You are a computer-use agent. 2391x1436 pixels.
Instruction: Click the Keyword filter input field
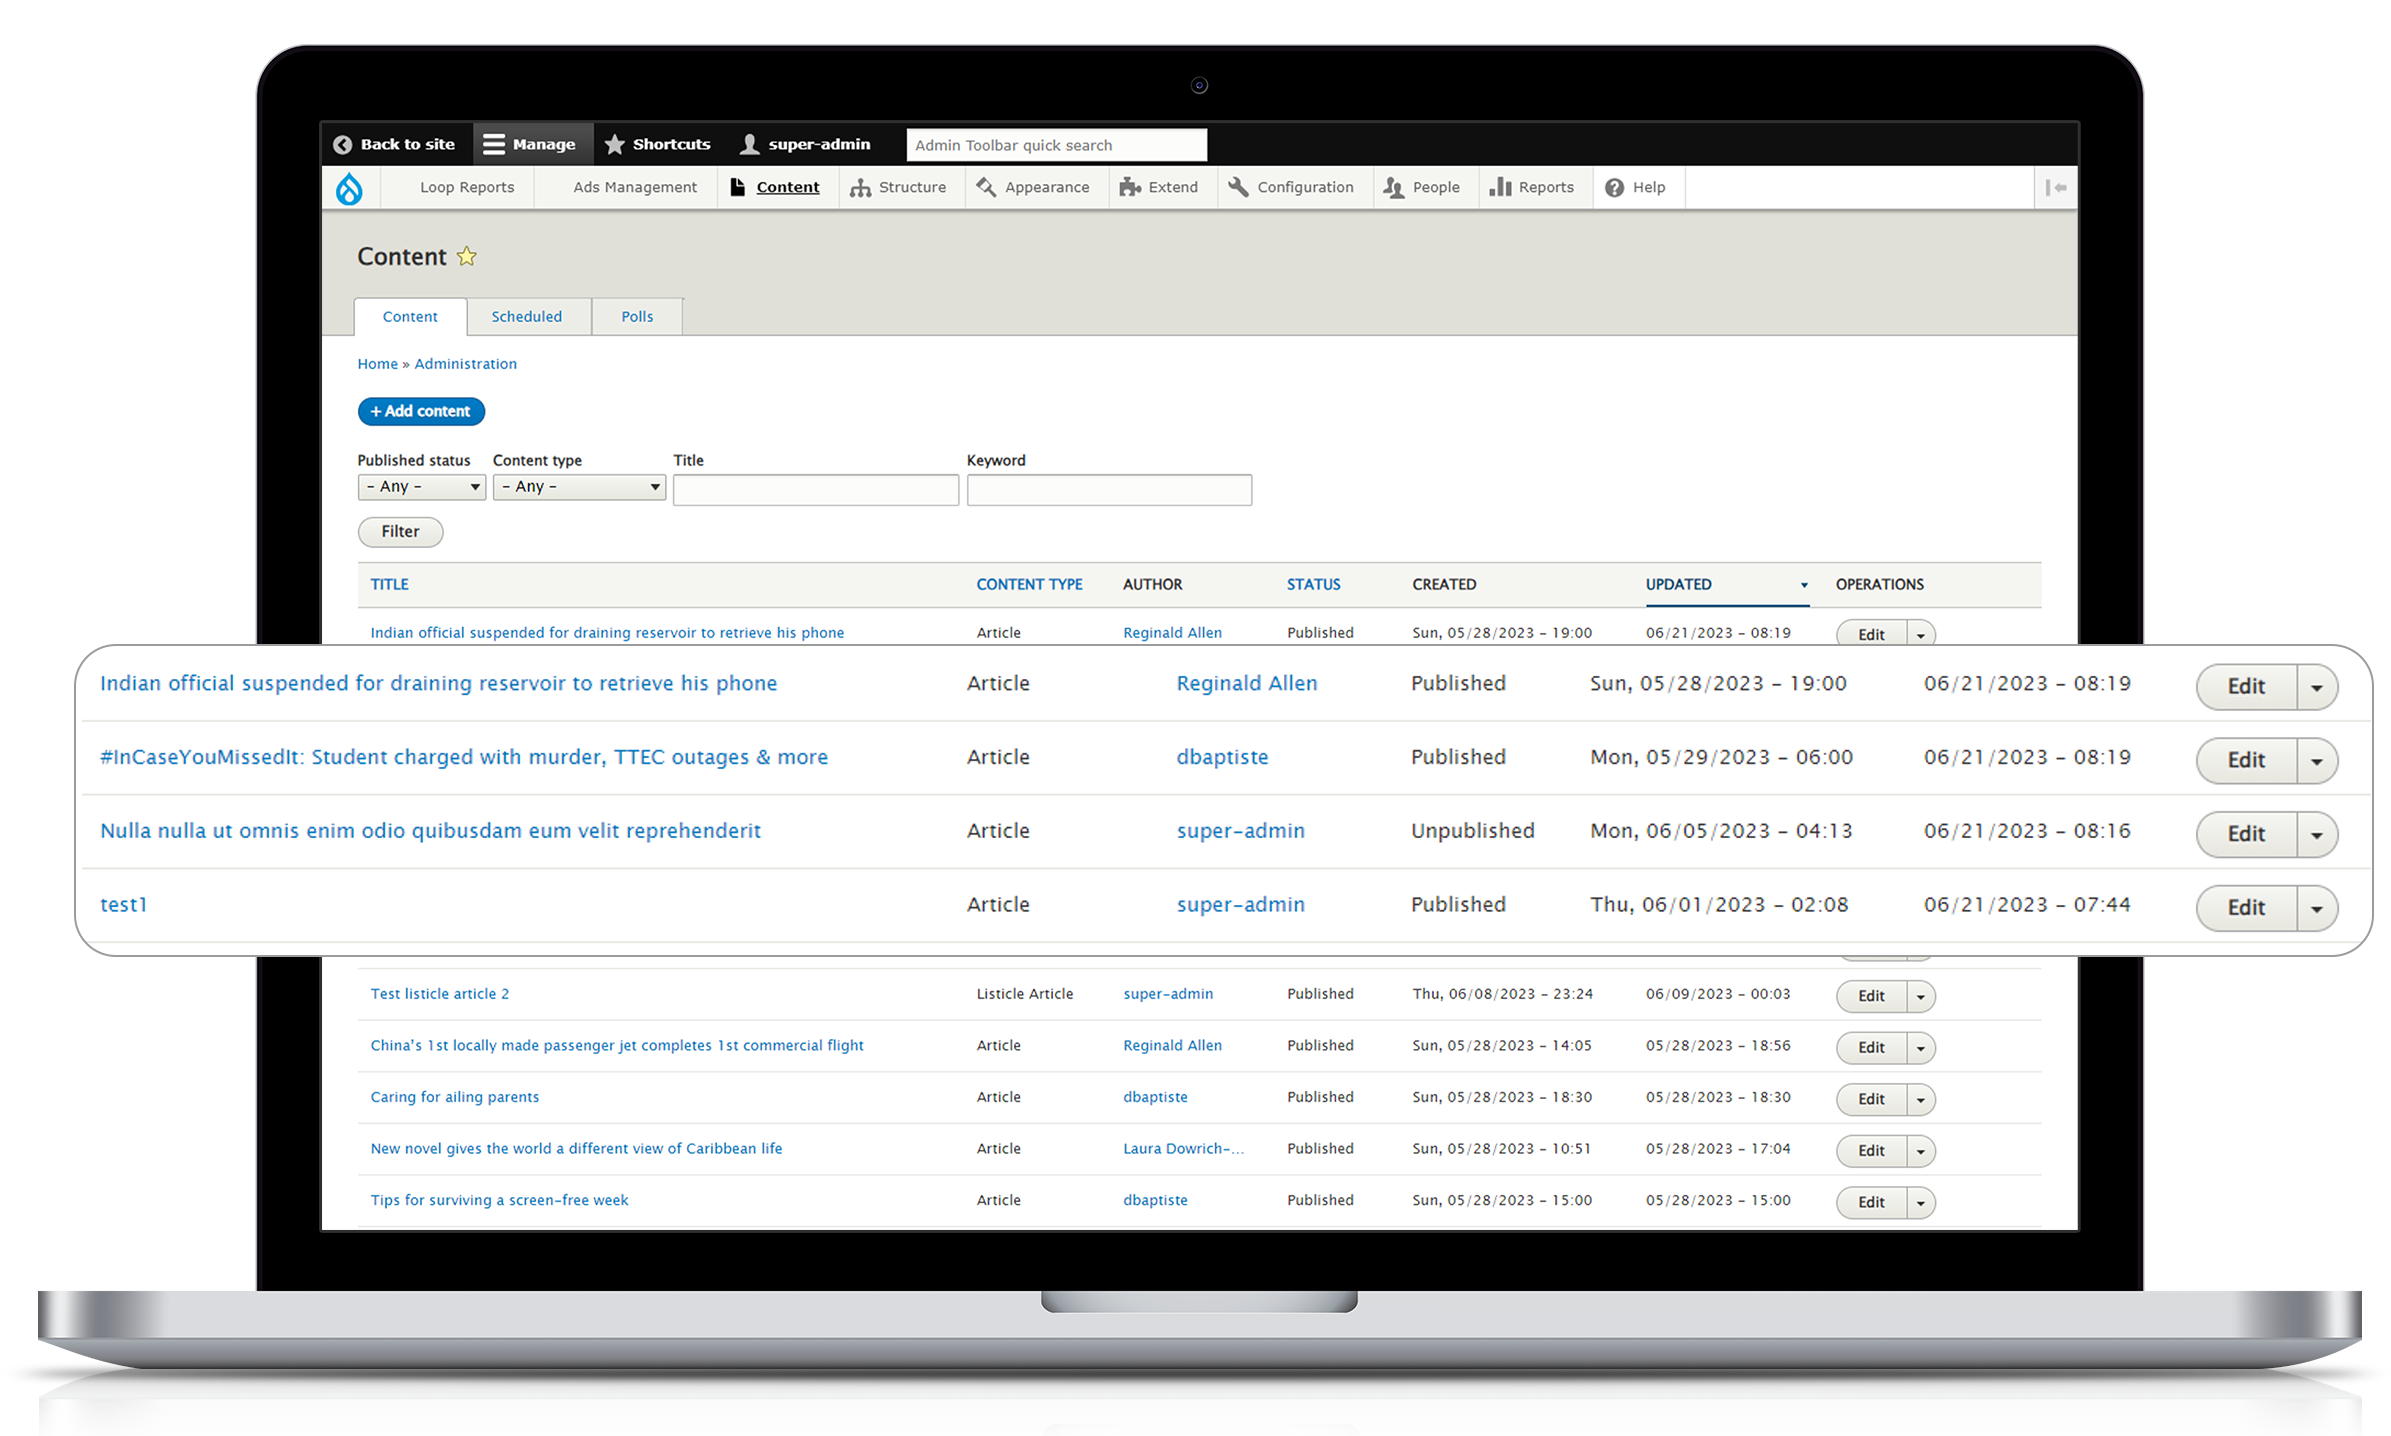pos(1109,490)
